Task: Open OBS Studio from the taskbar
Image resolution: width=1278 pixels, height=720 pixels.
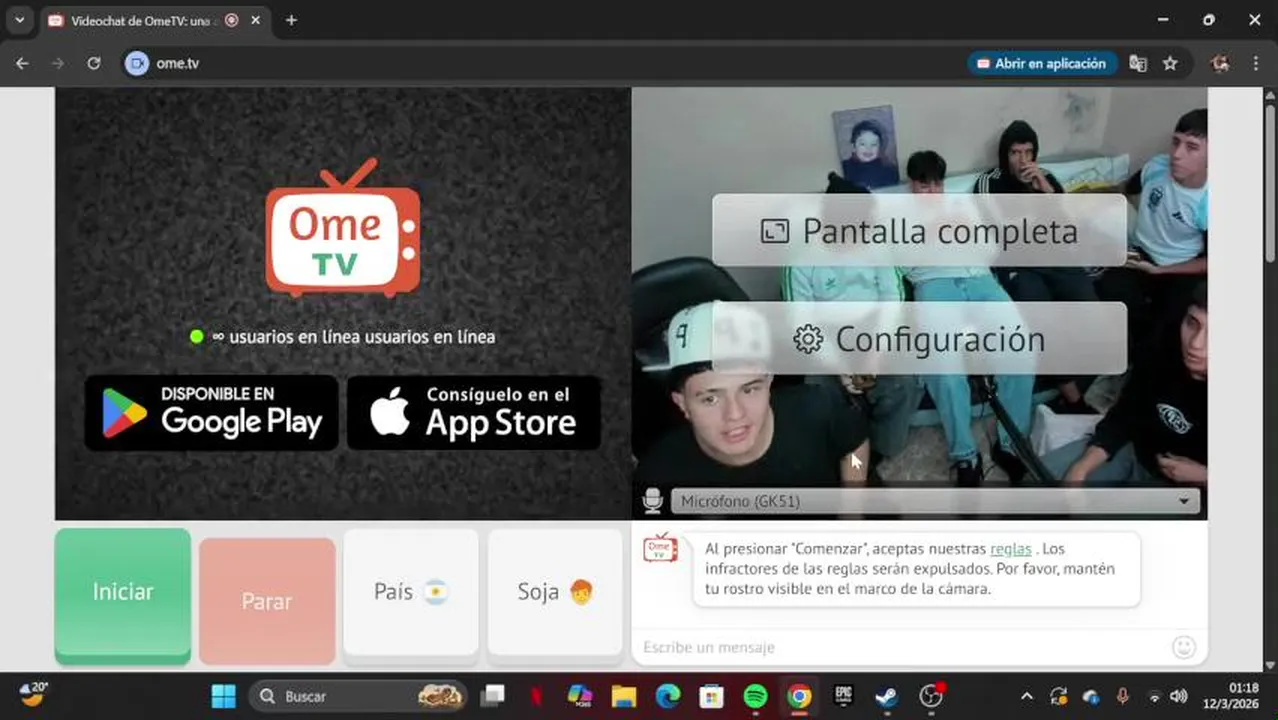Action: tap(931, 696)
